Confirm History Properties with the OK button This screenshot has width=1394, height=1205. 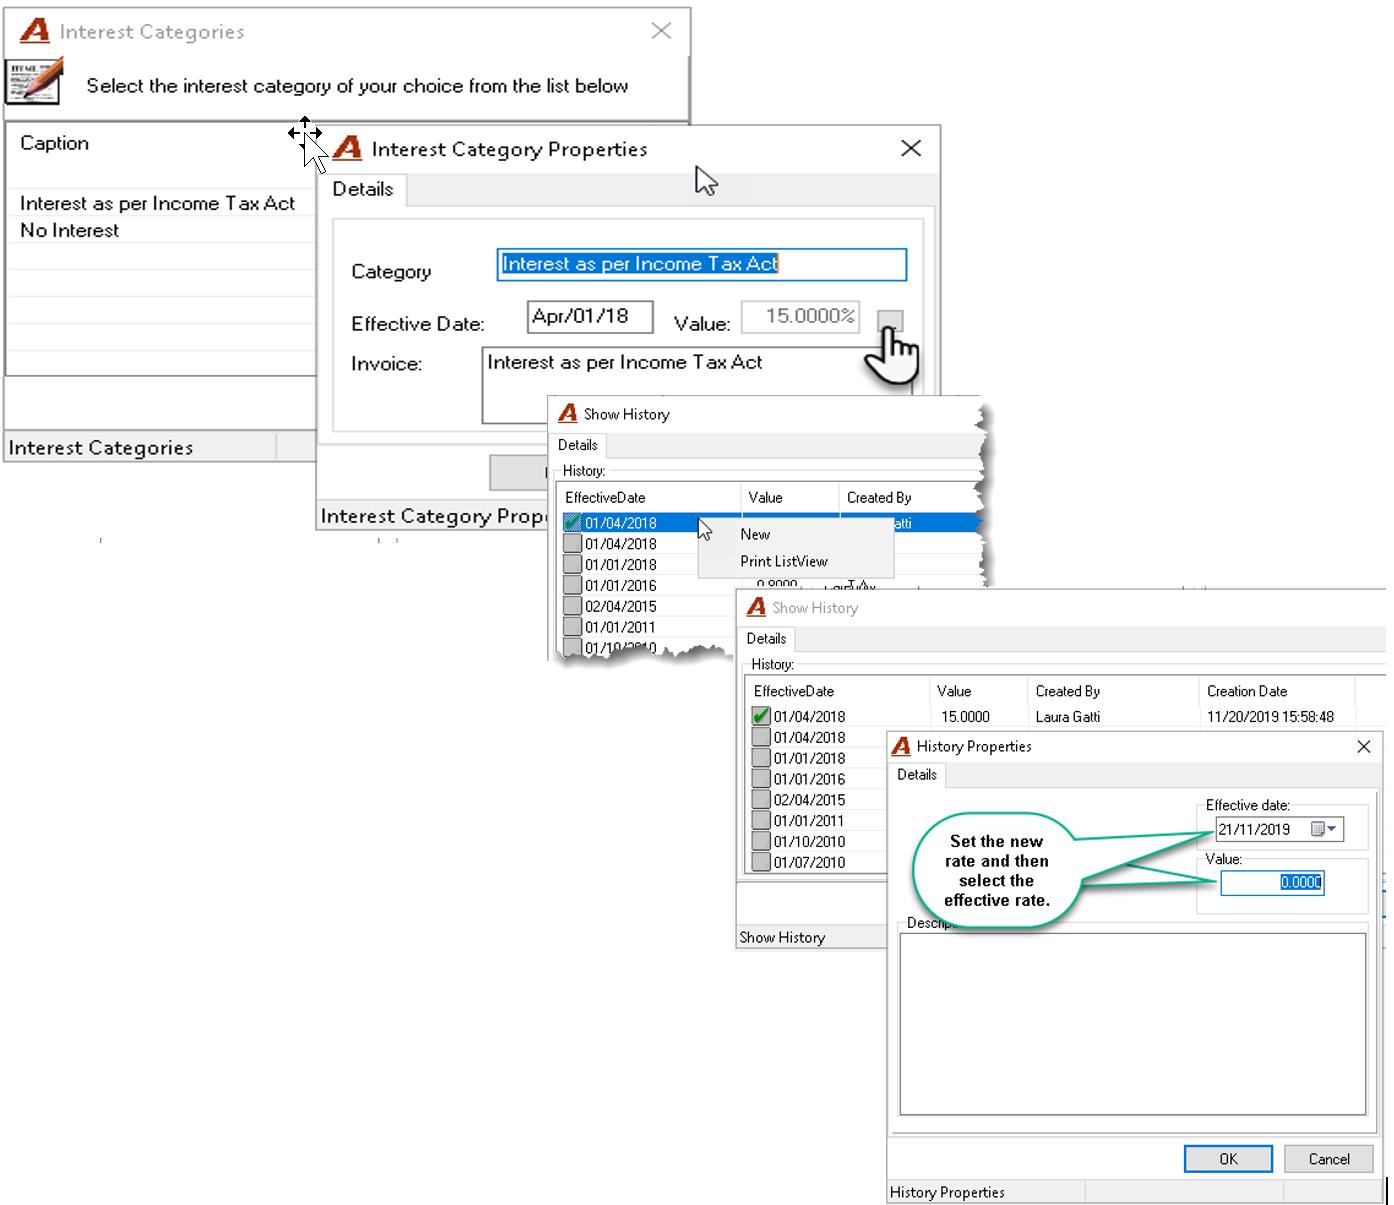click(x=1228, y=1159)
